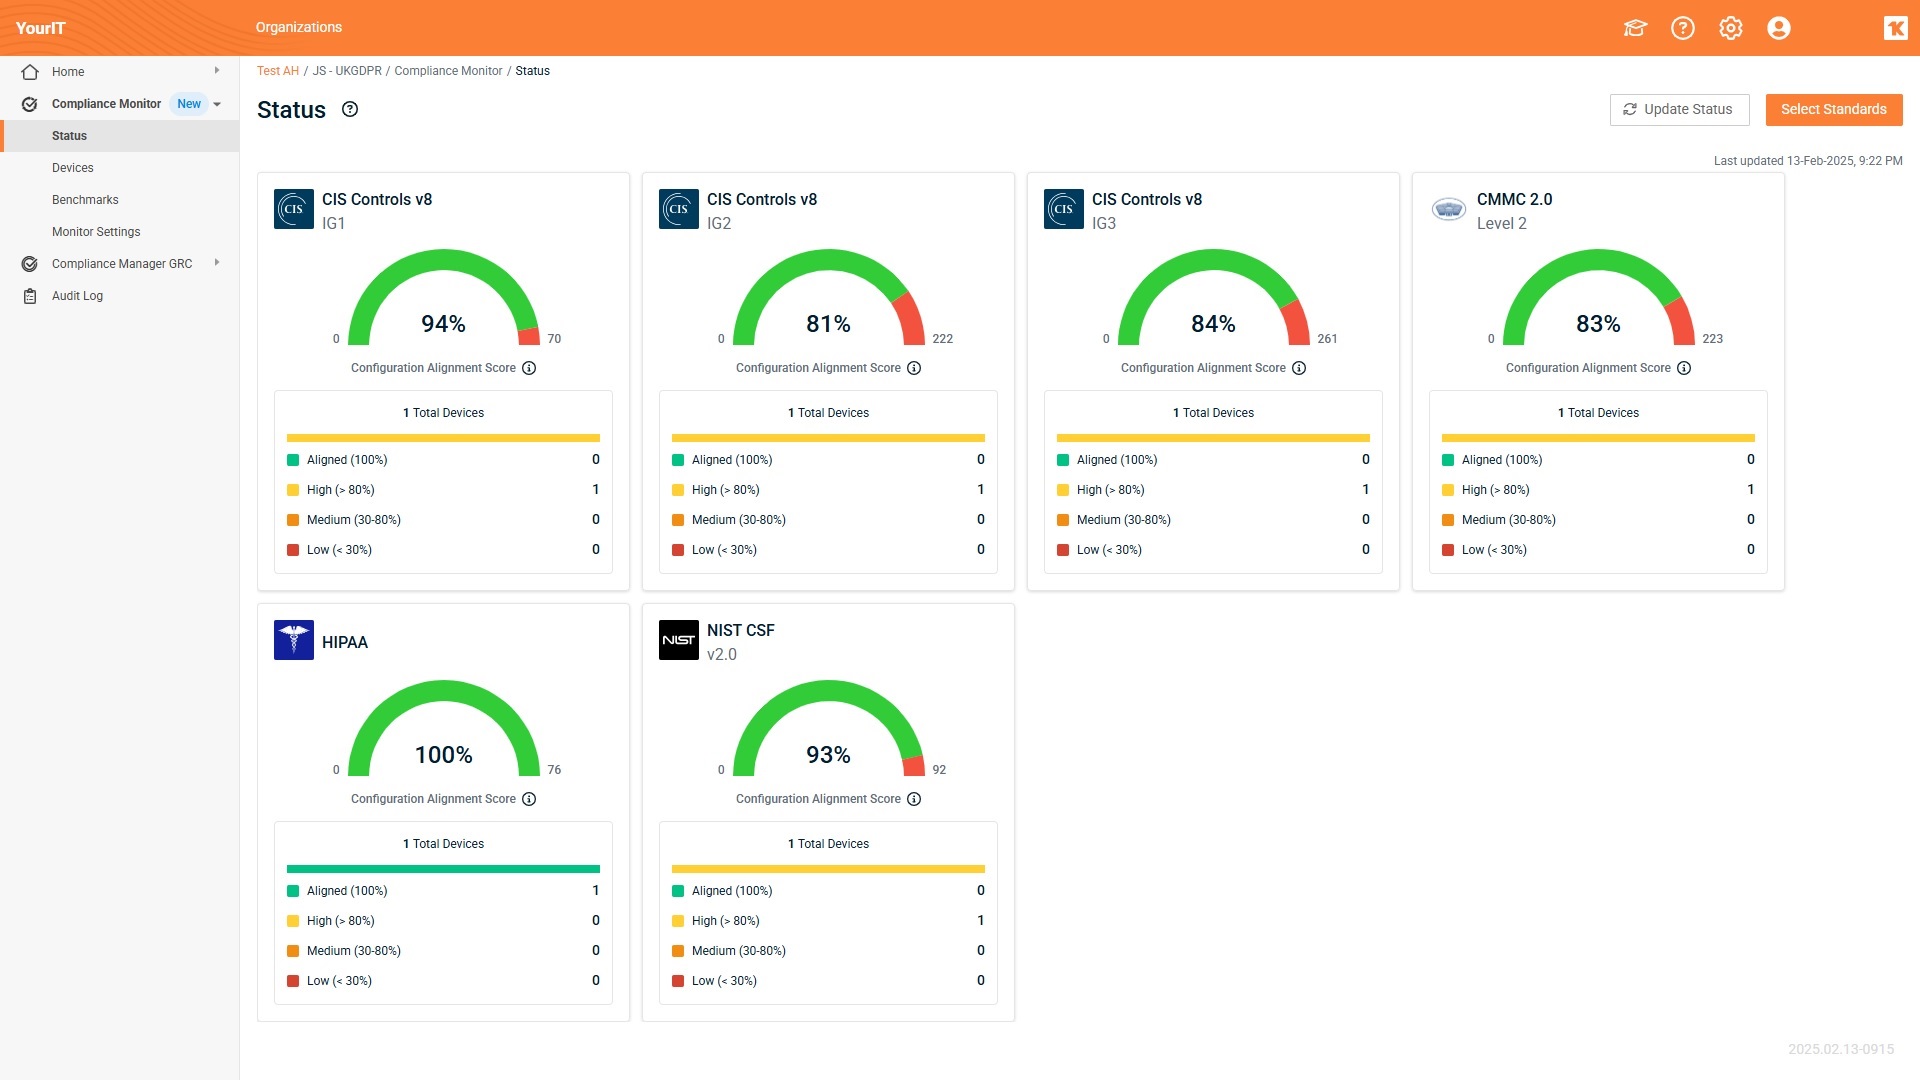Viewport: 1920px width, 1080px height.
Task: Click the green Aligned color swatch in HIPAA legend
Action: pyautogui.click(x=293, y=890)
